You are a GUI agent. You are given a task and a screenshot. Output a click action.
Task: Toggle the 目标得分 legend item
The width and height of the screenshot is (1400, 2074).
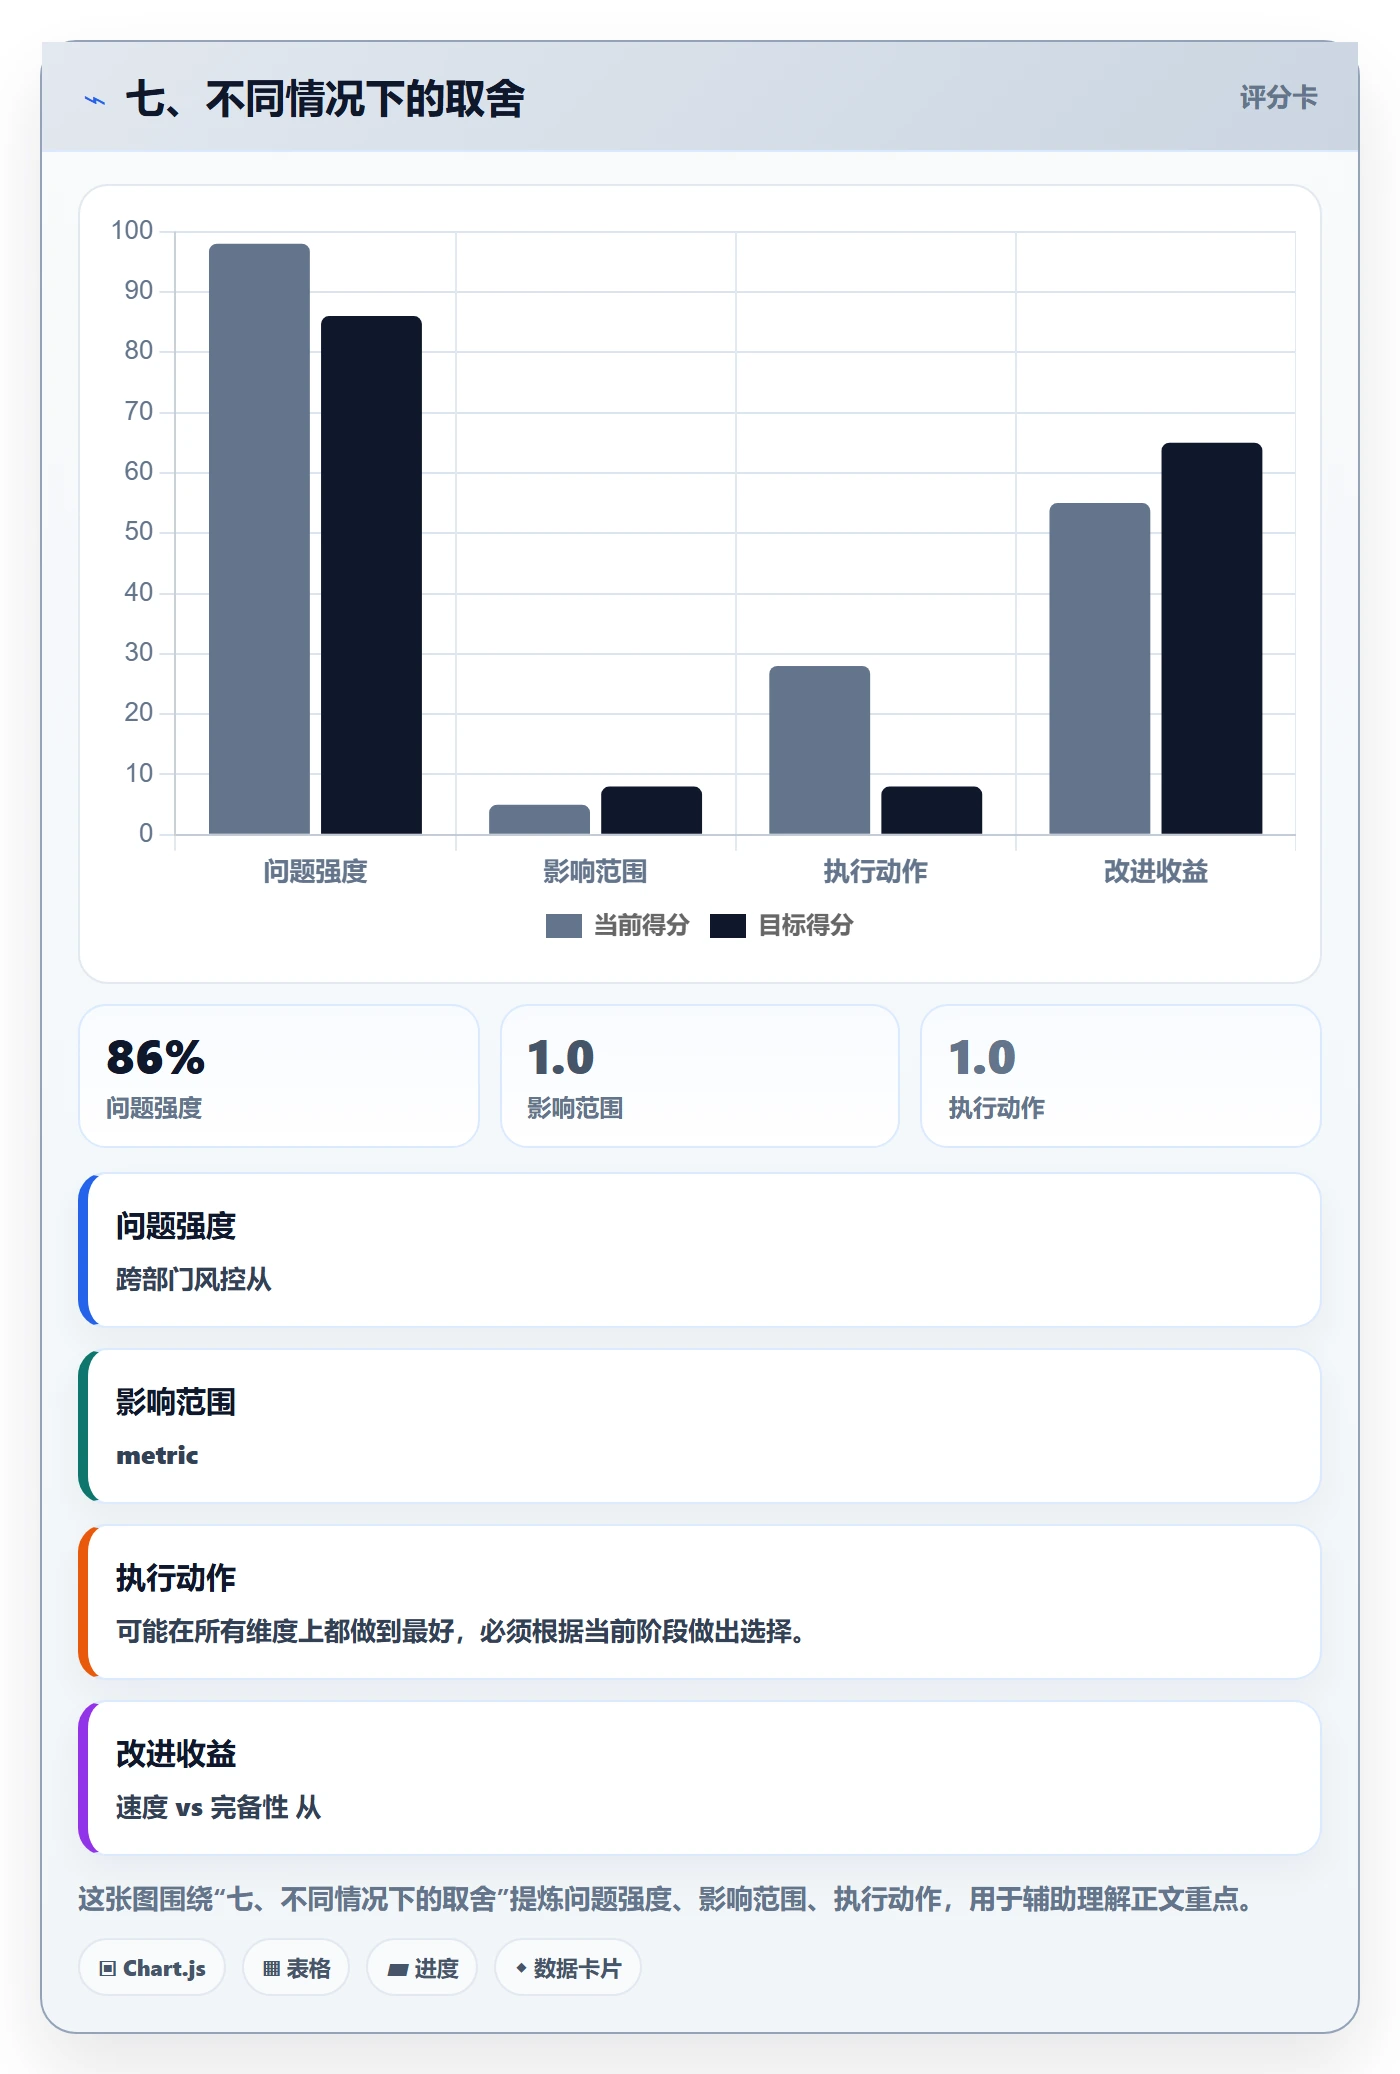782,925
